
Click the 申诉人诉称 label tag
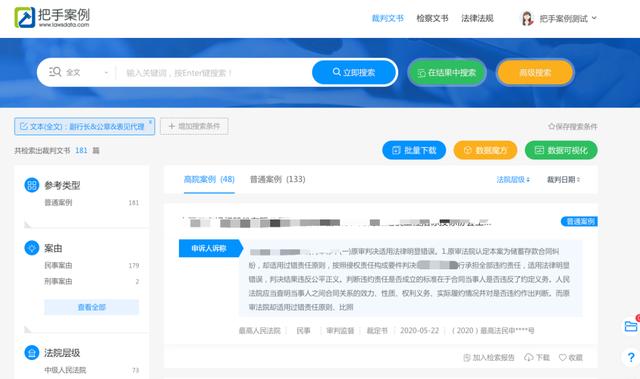click(211, 248)
